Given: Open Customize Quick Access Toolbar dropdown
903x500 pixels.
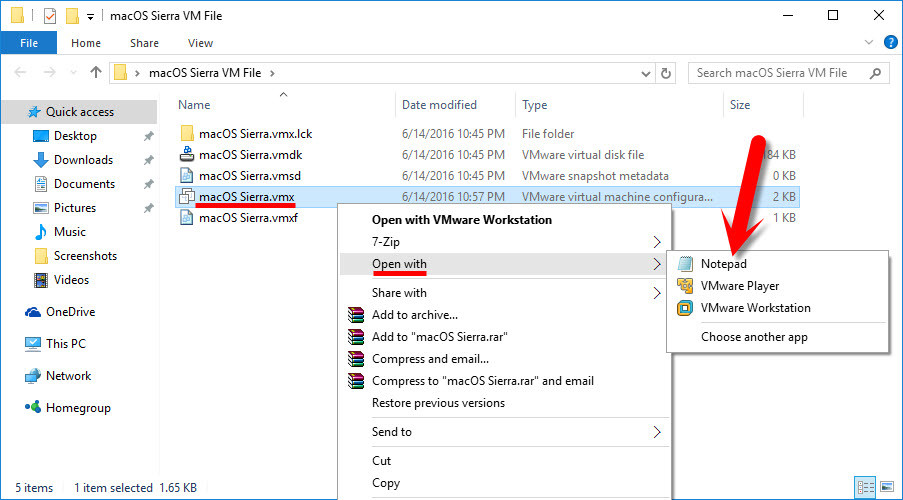Looking at the screenshot, I should [90, 16].
